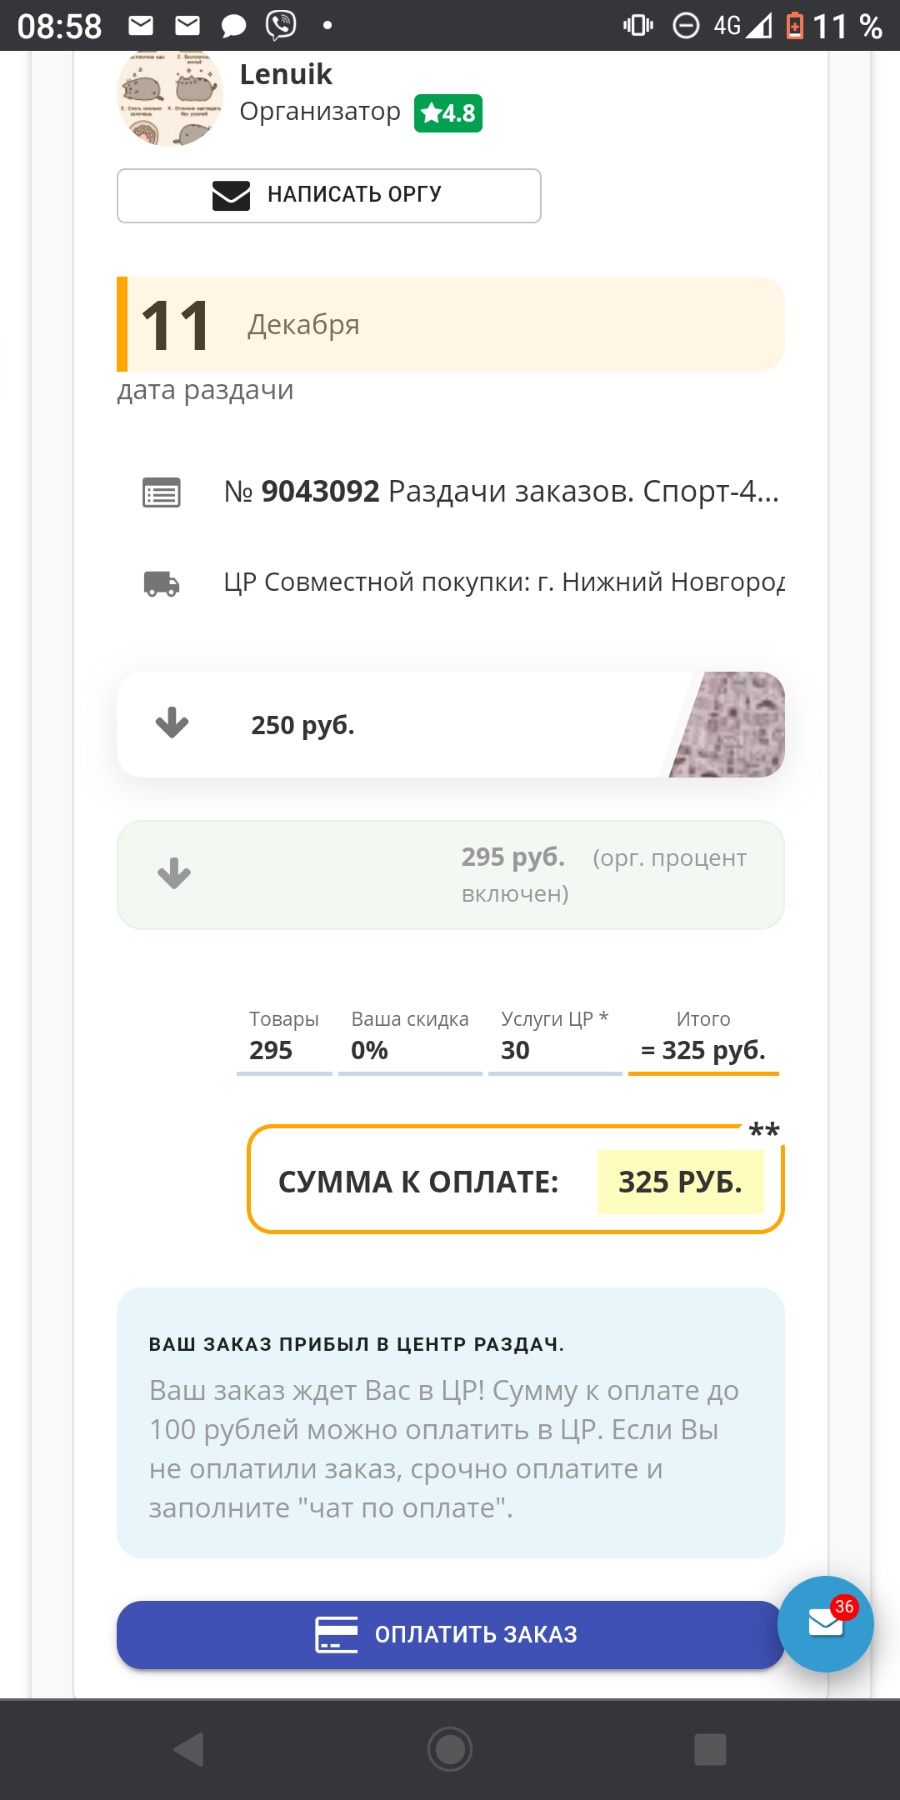This screenshot has width=900, height=1800.
Task: Open purchase № 9043092 link
Action: pos(500,492)
